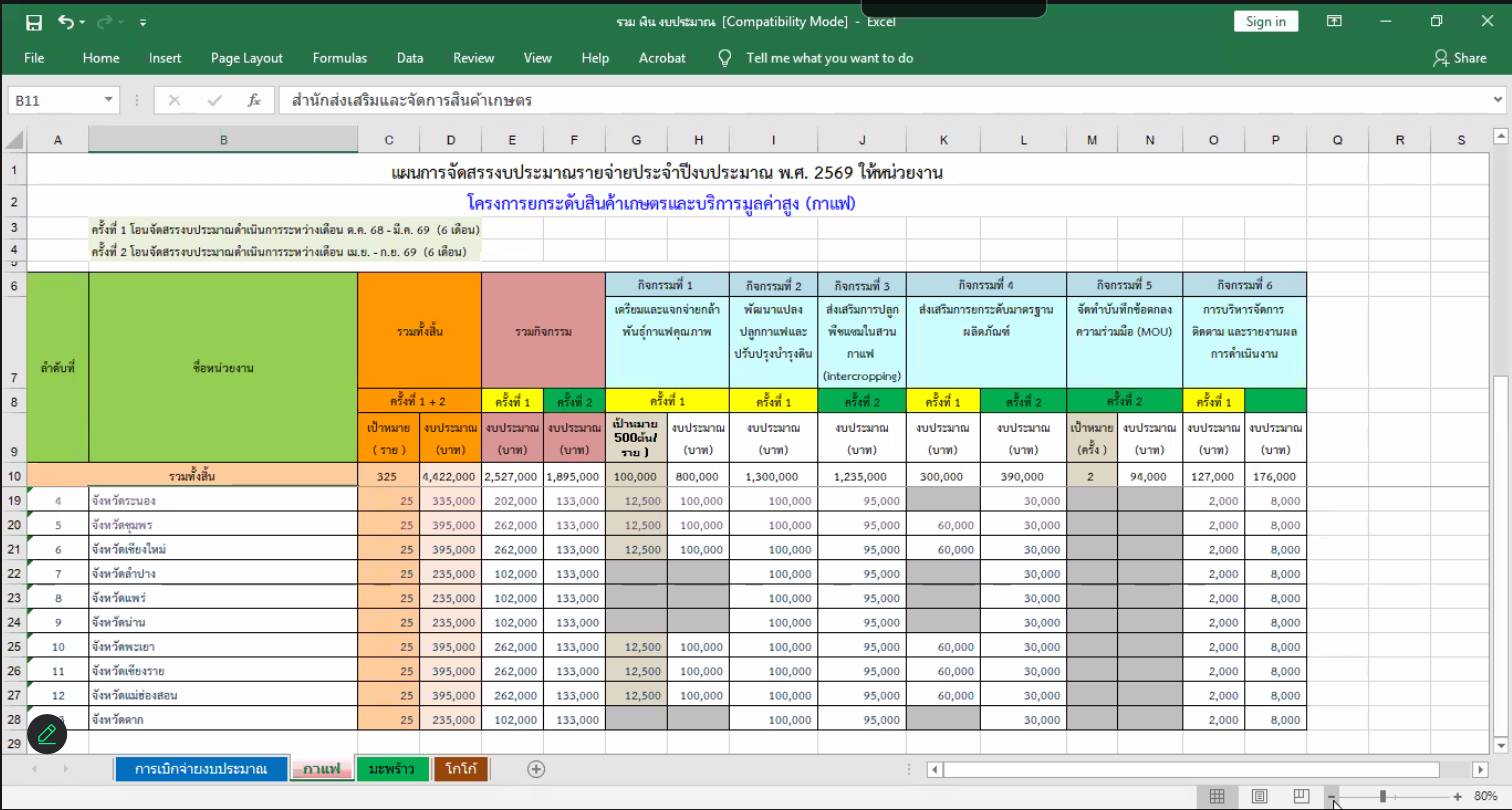Expand the formula bar chevron

coord(1497,100)
